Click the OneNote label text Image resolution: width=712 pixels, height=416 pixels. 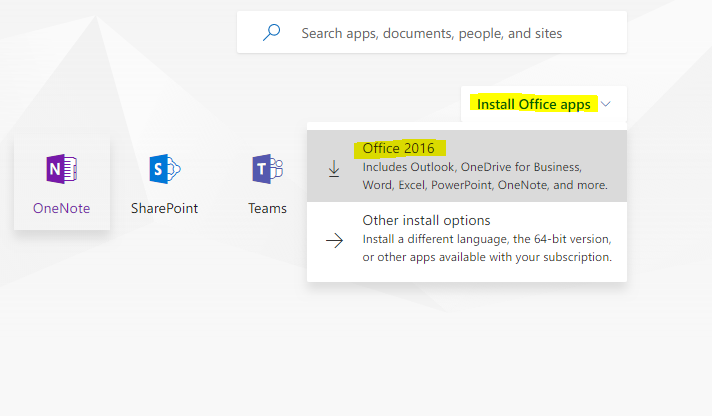62,208
